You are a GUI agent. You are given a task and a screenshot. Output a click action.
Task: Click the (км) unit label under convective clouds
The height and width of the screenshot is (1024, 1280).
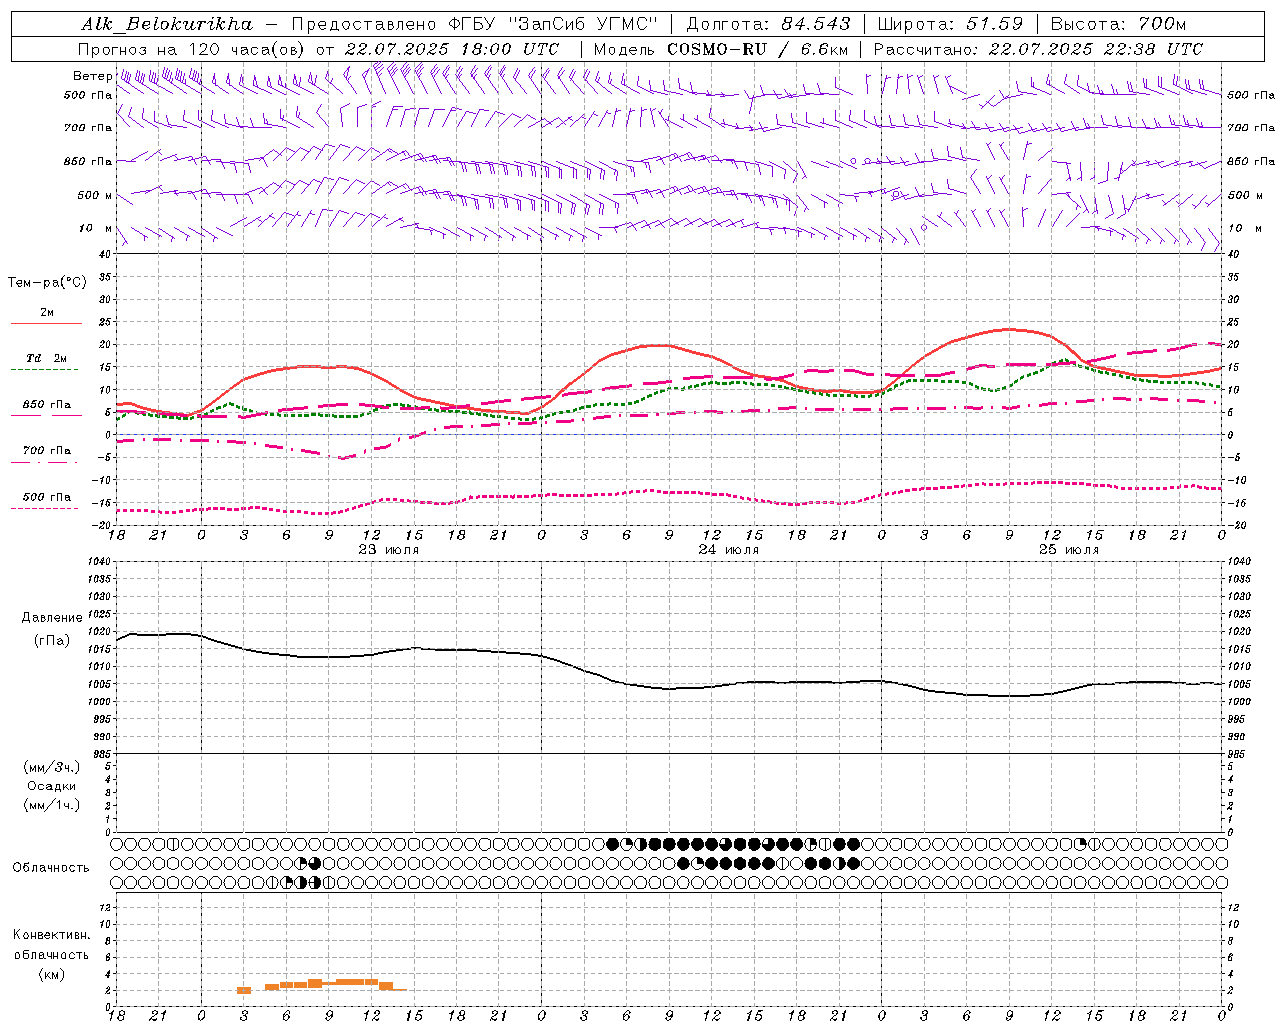[51, 974]
